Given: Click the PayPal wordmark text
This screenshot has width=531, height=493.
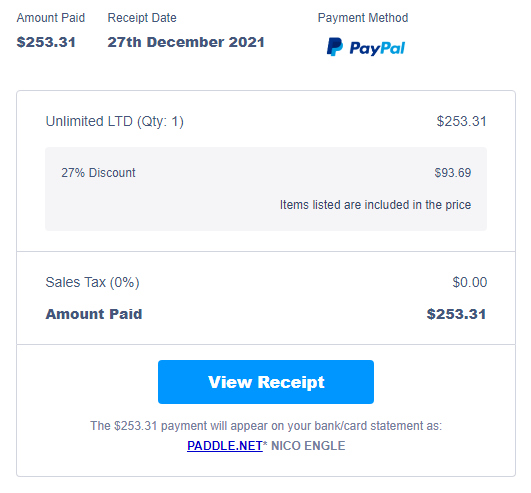Looking at the screenshot, I should pos(377,48).
